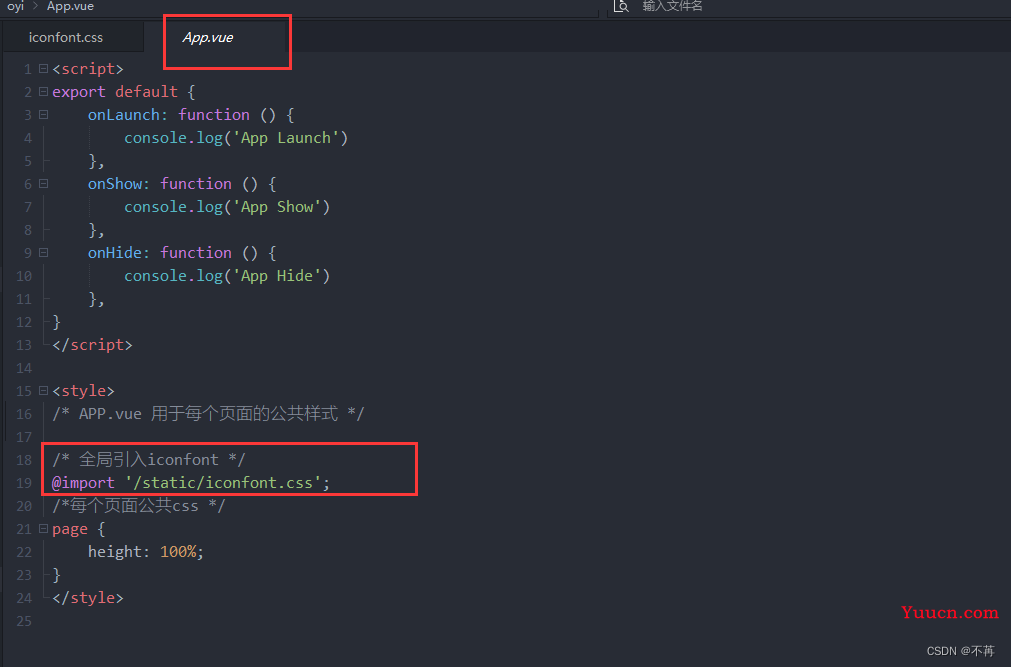
Task: Collapse the style tag fold on line 15
Action: click(x=43, y=391)
